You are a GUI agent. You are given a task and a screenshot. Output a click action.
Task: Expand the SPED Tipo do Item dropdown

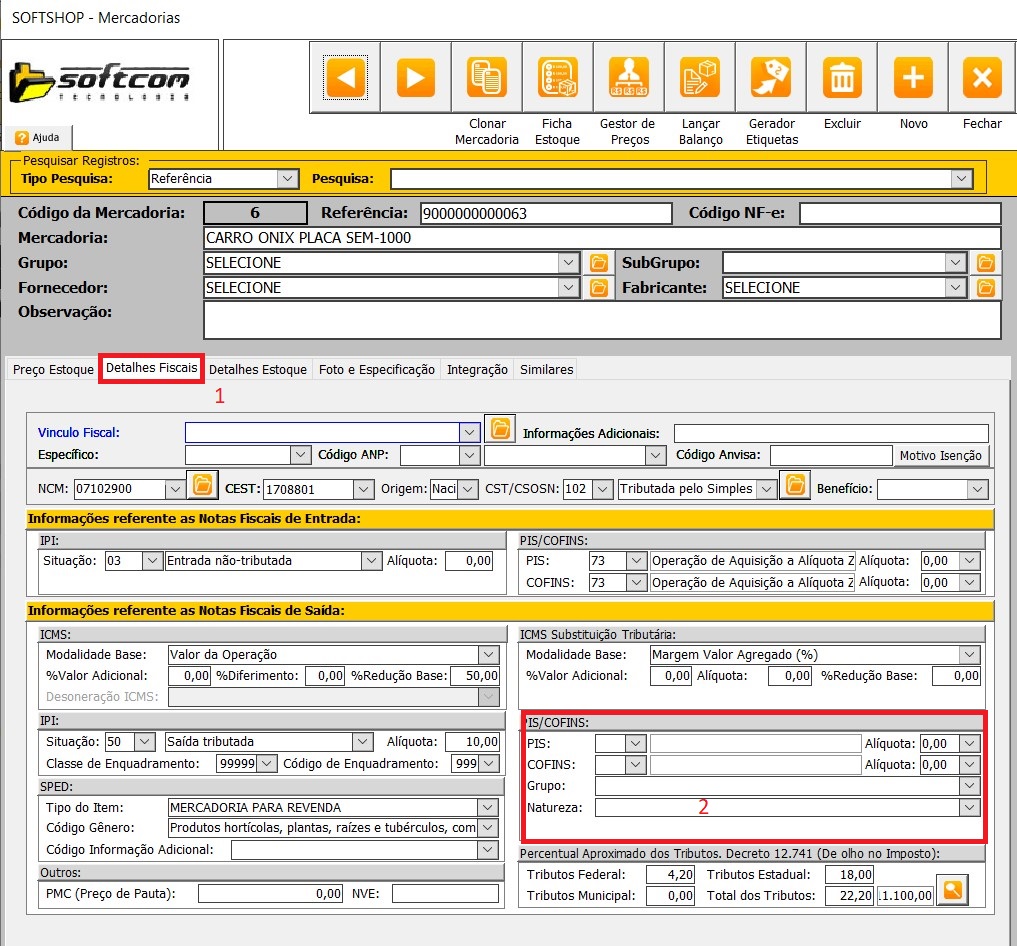[x=488, y=808]
